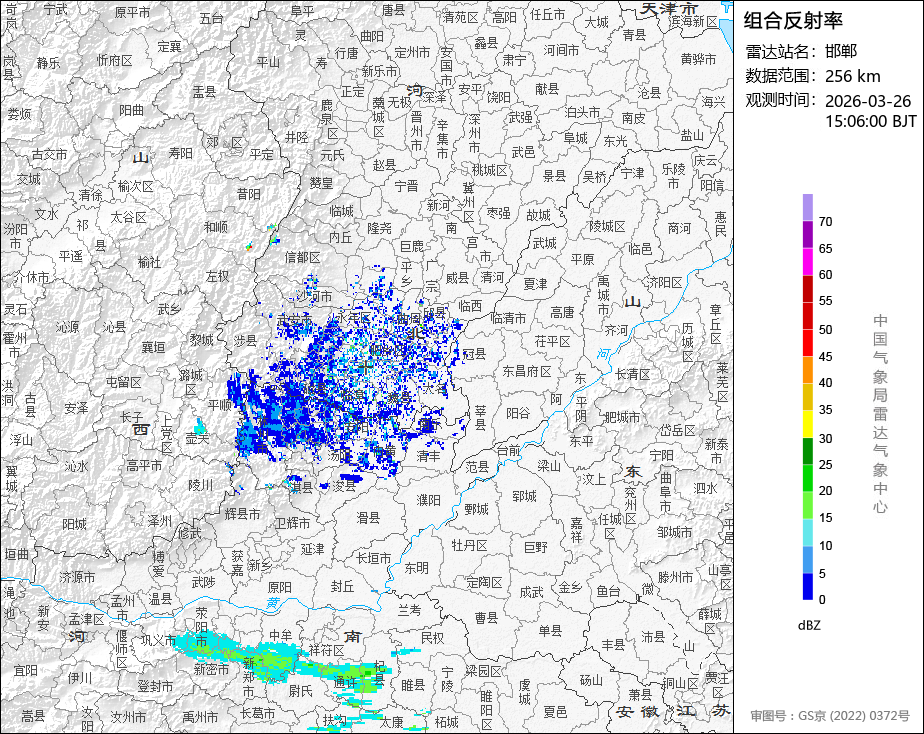Pick the purple 65–70 dBZ swatch
The width and height of the screenshot is (924, 734).
pos(807,234)
